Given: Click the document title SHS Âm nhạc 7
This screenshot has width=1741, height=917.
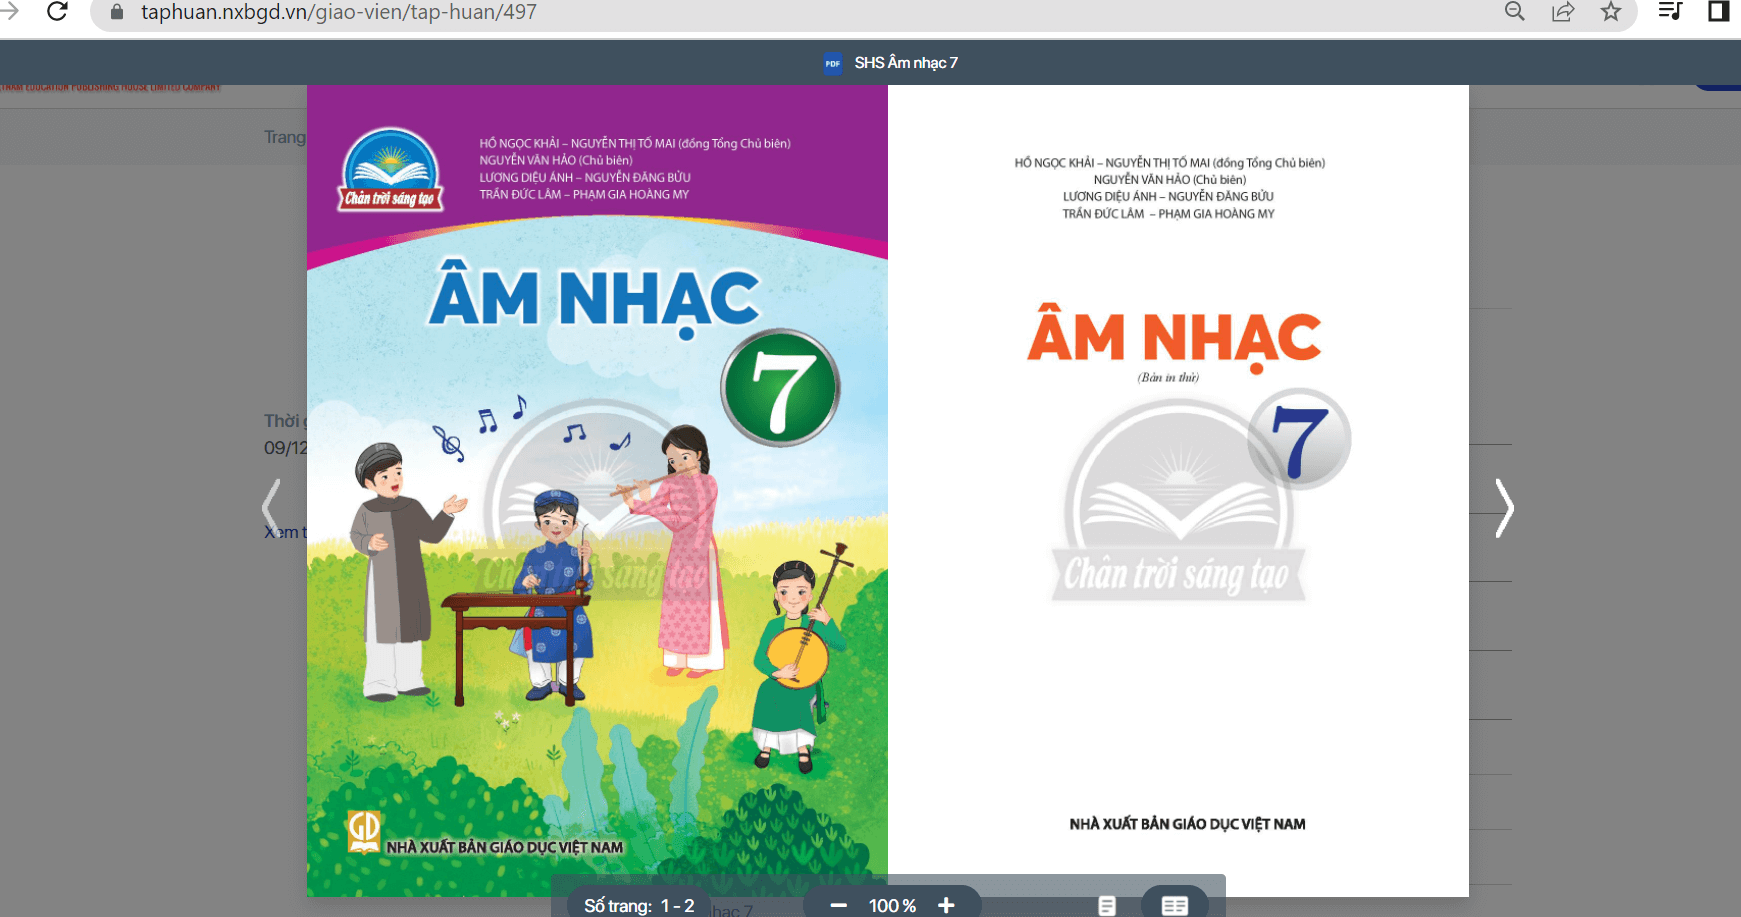Looking at the screenshot, I should point(906,63).
